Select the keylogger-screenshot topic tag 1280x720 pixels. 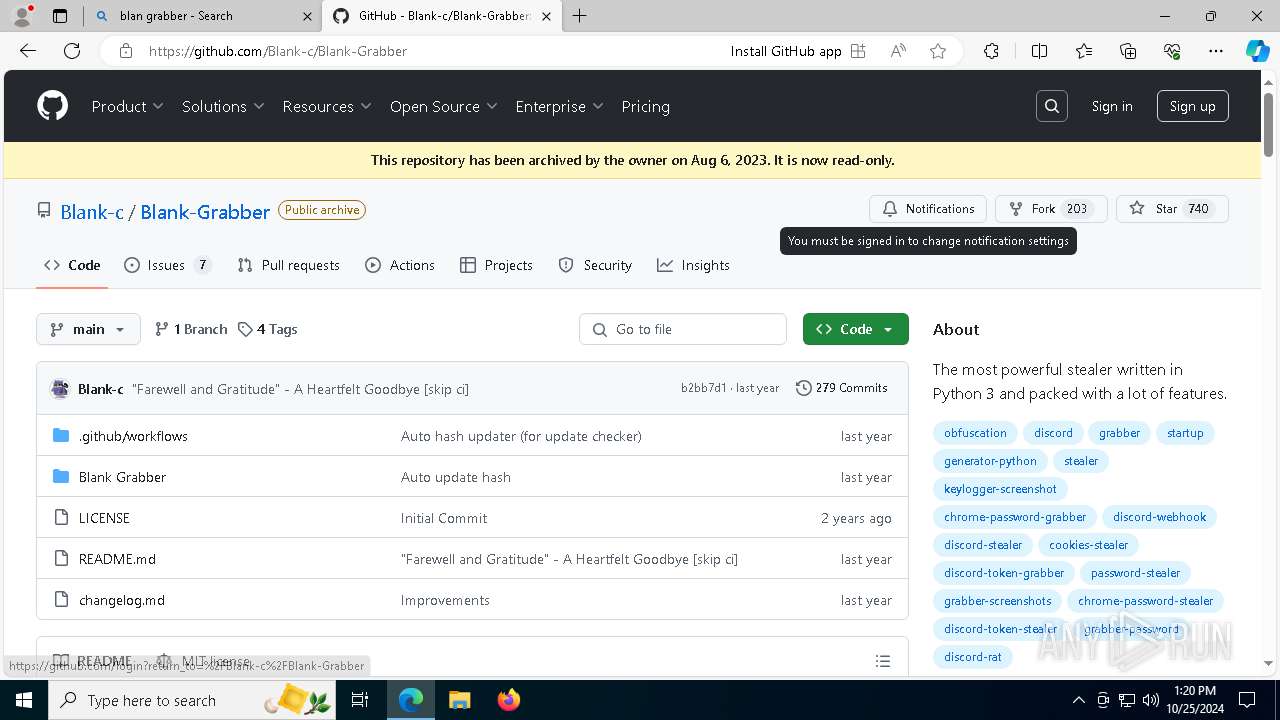[x=1000, y=489]
